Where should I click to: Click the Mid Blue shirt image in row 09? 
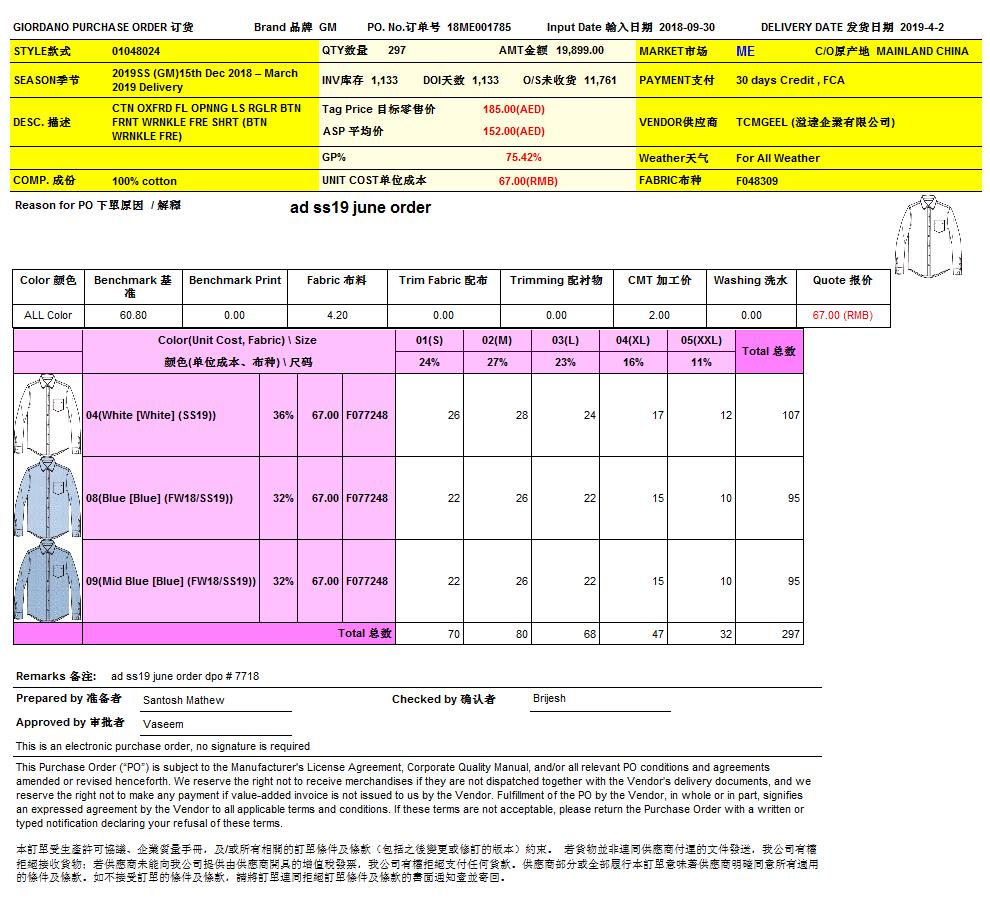(x=47, y=581)
